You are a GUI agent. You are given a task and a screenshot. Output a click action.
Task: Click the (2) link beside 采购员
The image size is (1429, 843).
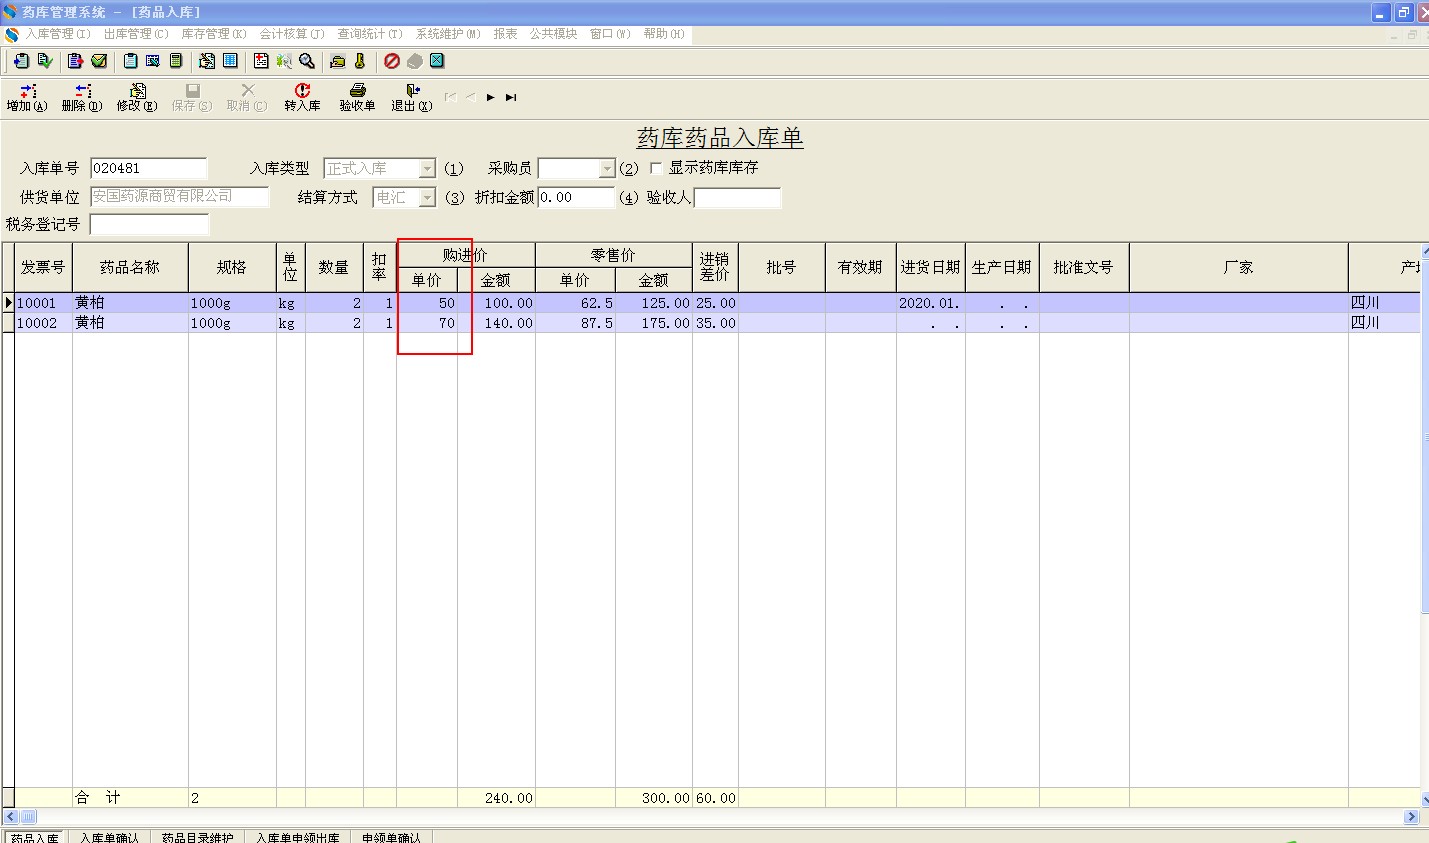(629, 169)
